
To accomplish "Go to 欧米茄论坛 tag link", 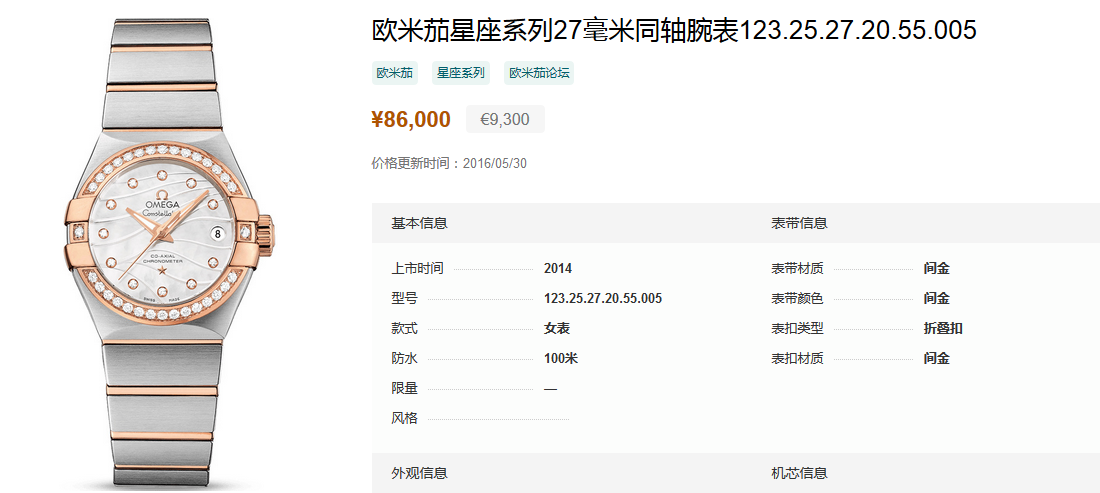I will (x=539, y=73).
